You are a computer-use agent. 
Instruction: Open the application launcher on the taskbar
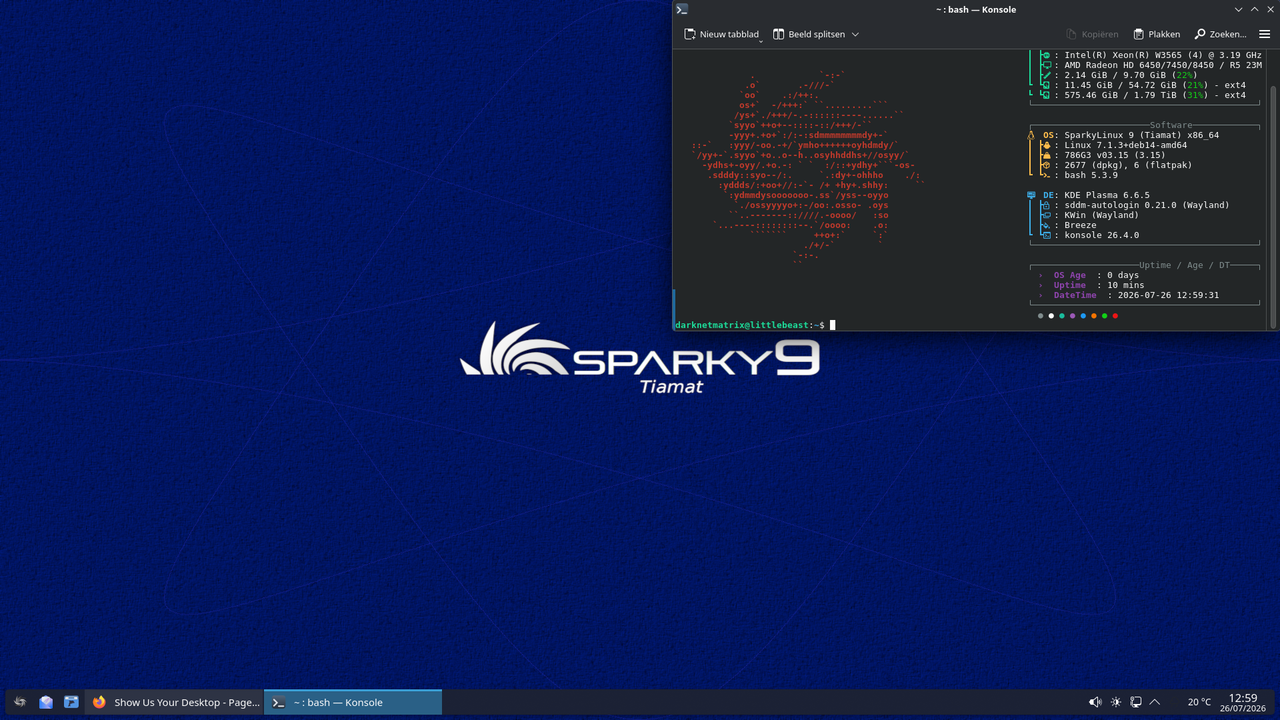tap(19, 702)
